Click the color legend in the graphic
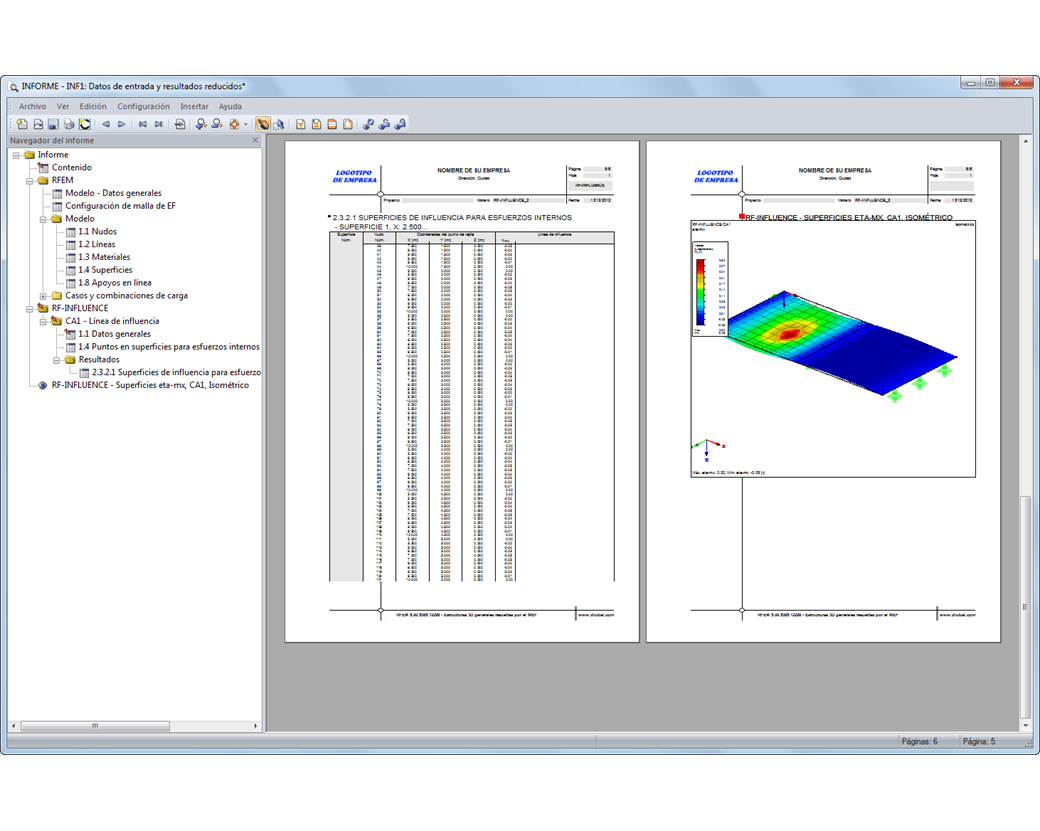The image size is (1040, 831). 709,288
